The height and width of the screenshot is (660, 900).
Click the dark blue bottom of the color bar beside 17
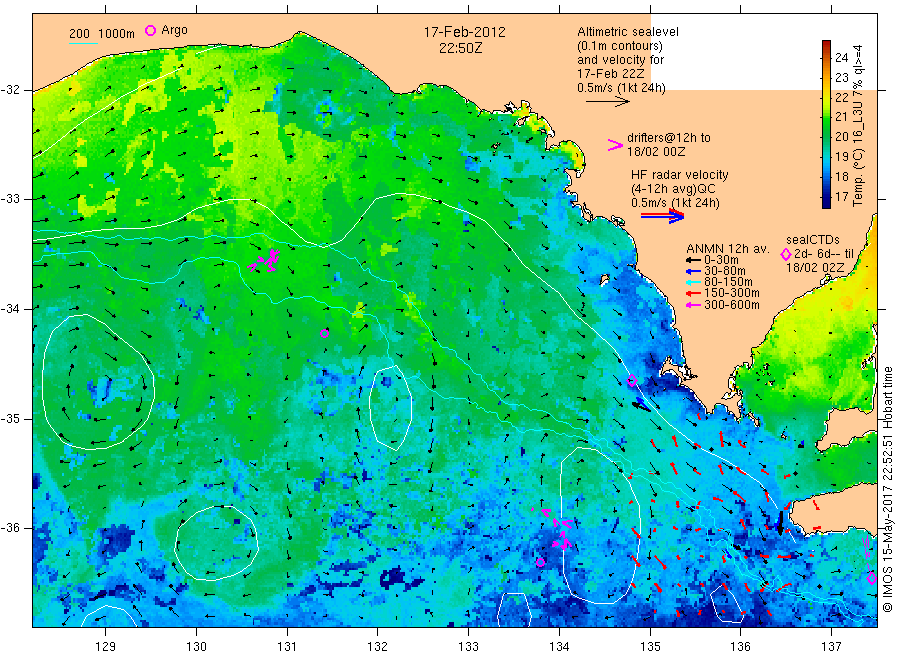[826, 198]
